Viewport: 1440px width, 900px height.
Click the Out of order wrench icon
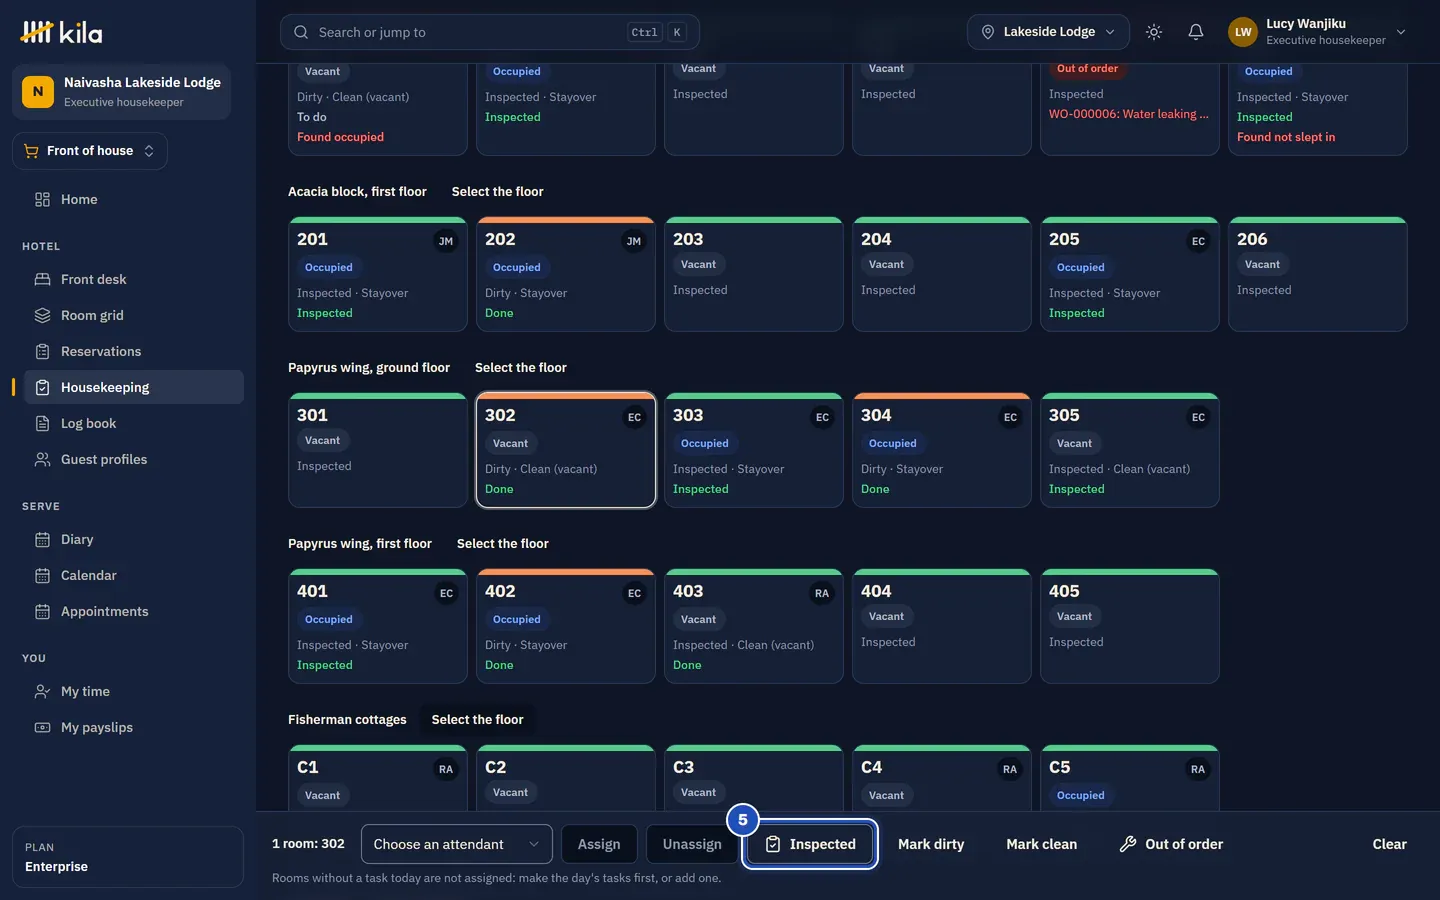[x=1128, y=844]
